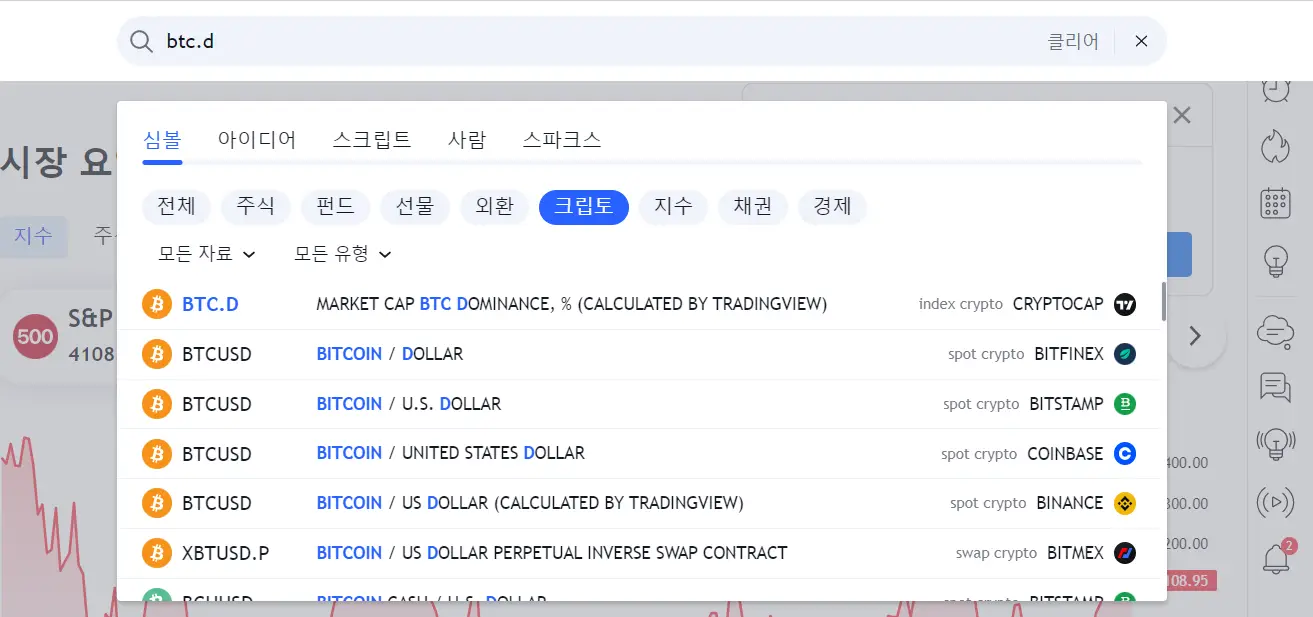Screen dimensions: 1313x617
Task: Select the 외환 filter chip
Action: tap(494, 207)
